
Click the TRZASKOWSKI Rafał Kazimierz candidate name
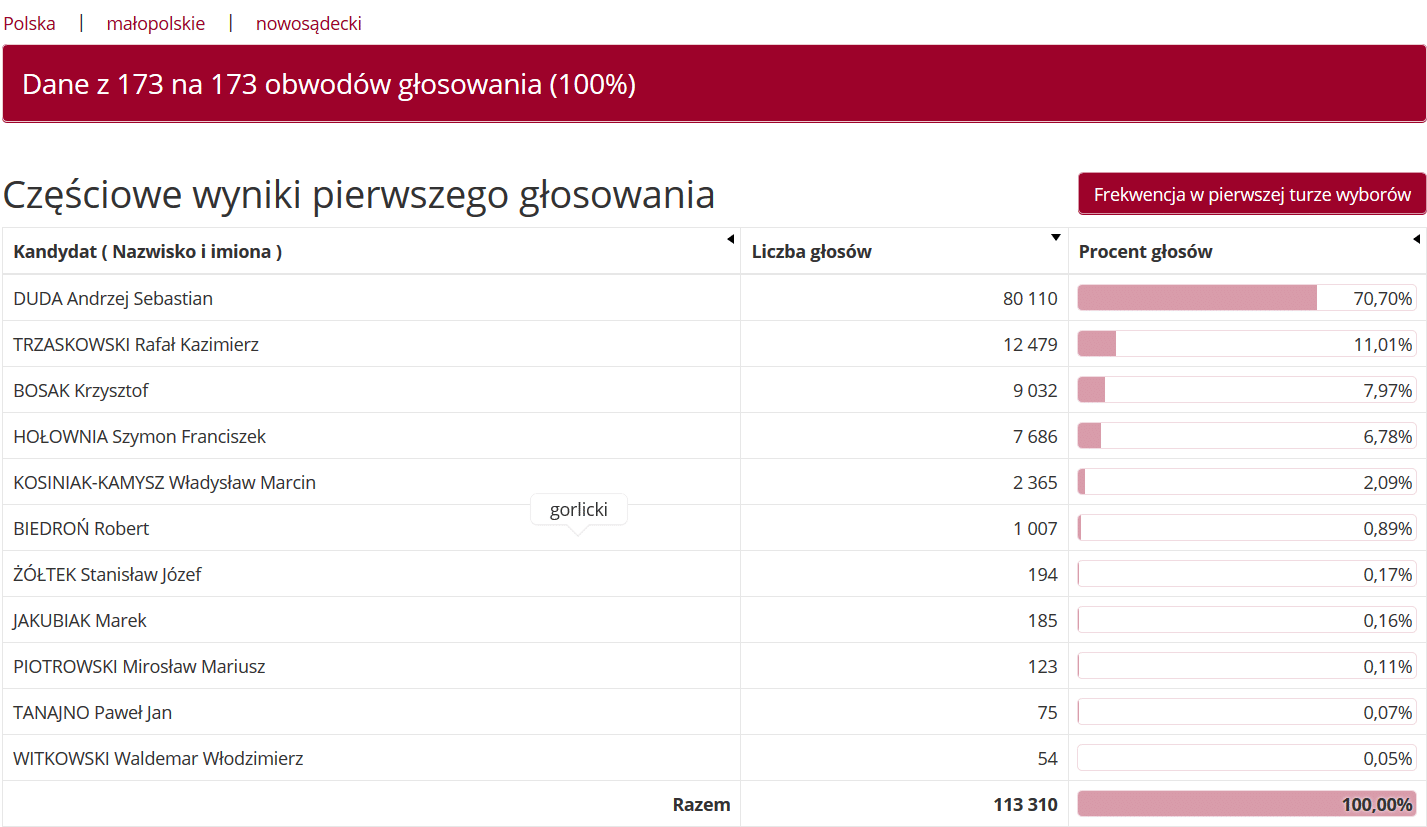pyautogui.click(x=136, y=344)
